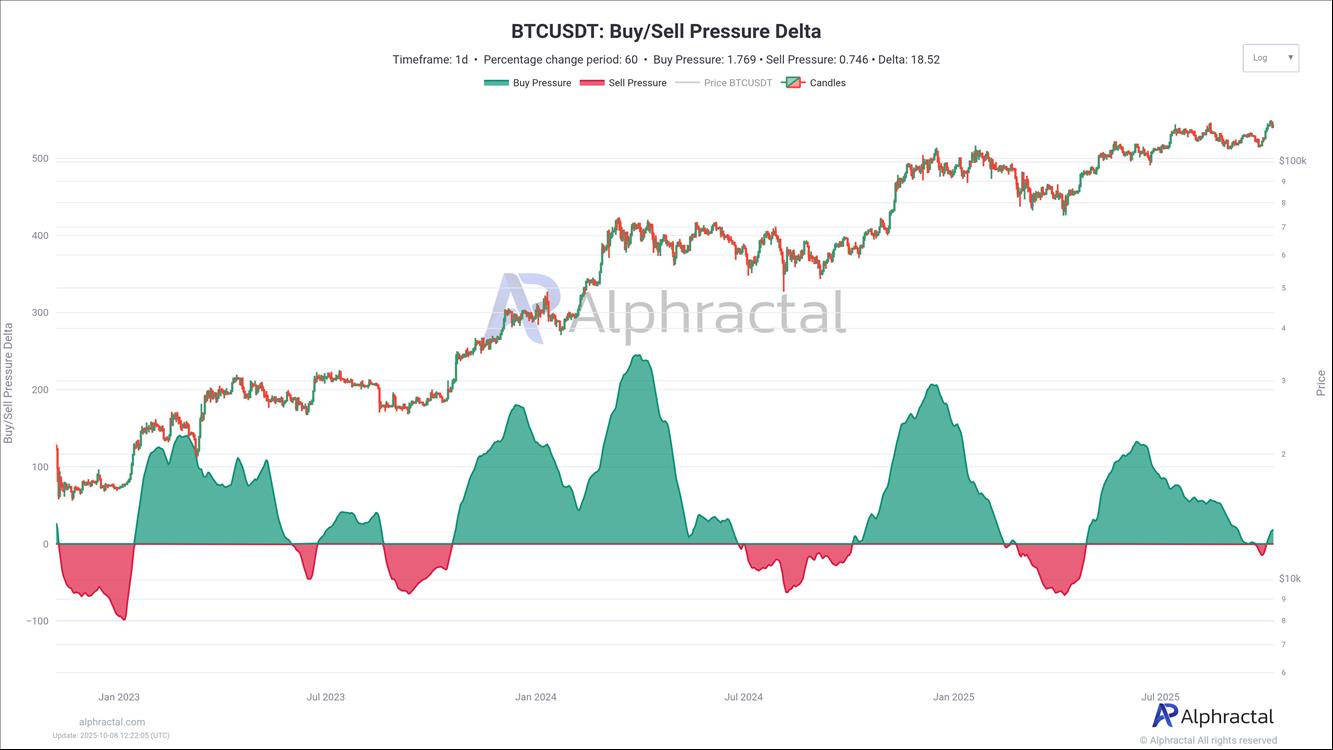
Task: Click the red Sell Pressure legend swatch
Action: point(592,83)
